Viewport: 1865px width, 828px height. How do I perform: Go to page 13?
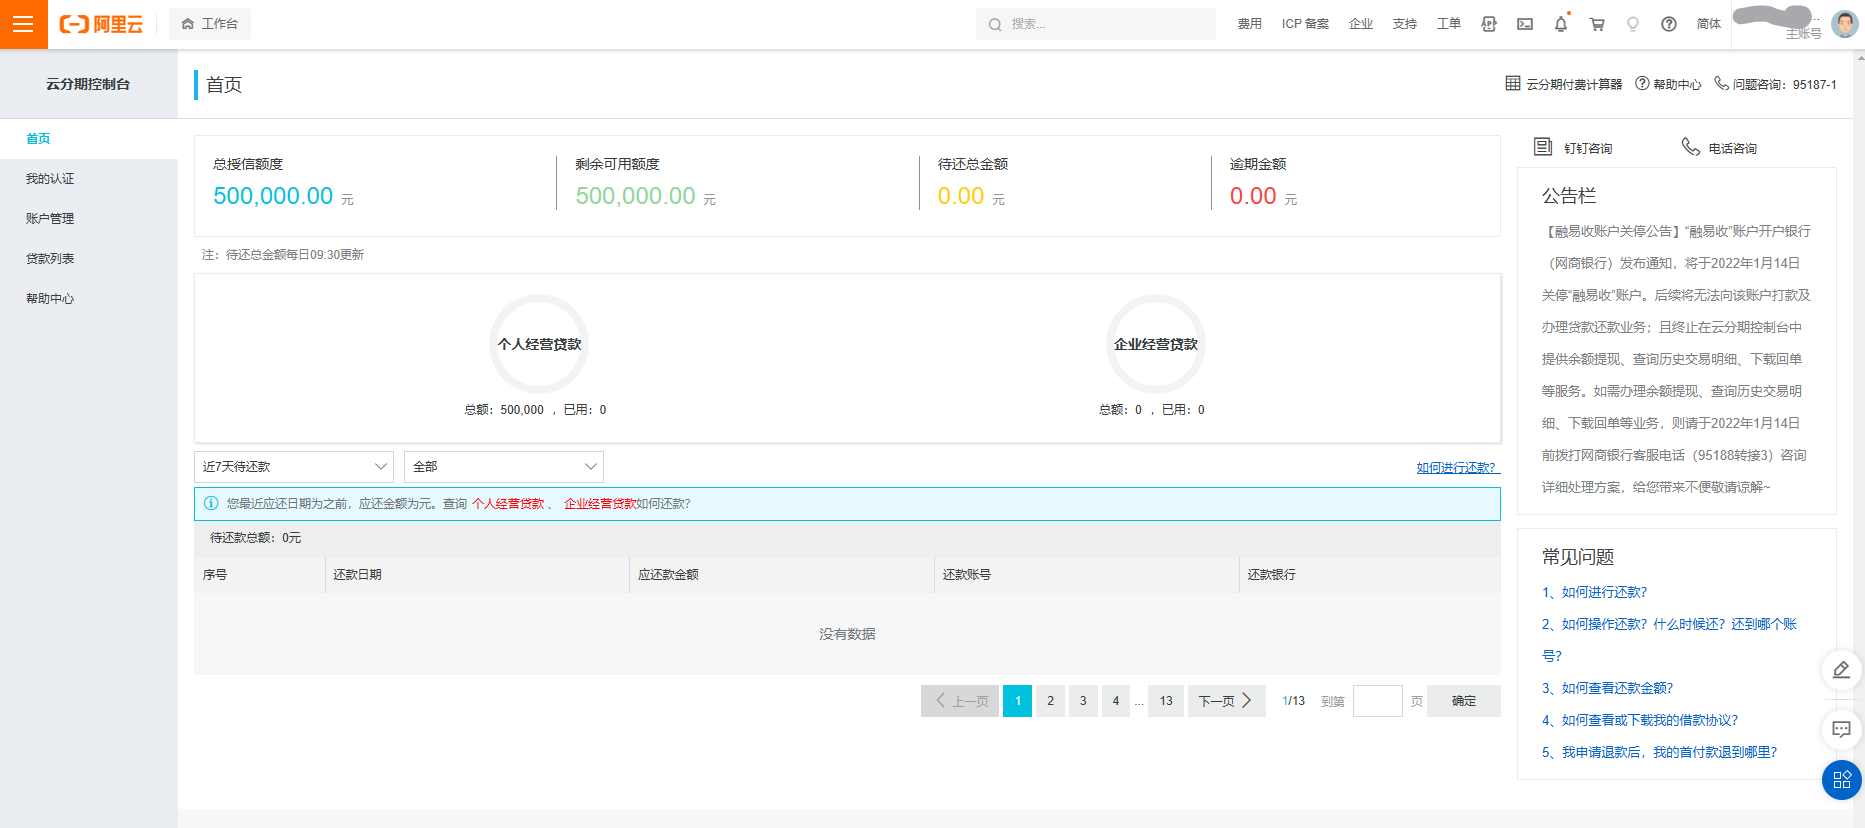pyautogui.click(x=1166, y=701)
